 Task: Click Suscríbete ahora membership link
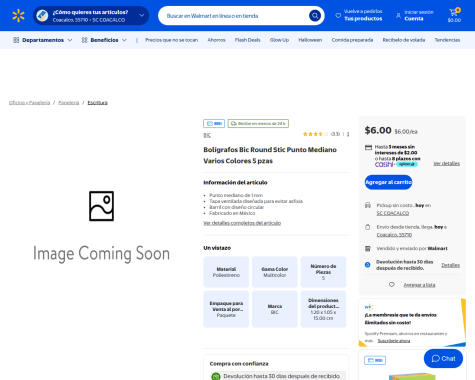coord(394,341)
